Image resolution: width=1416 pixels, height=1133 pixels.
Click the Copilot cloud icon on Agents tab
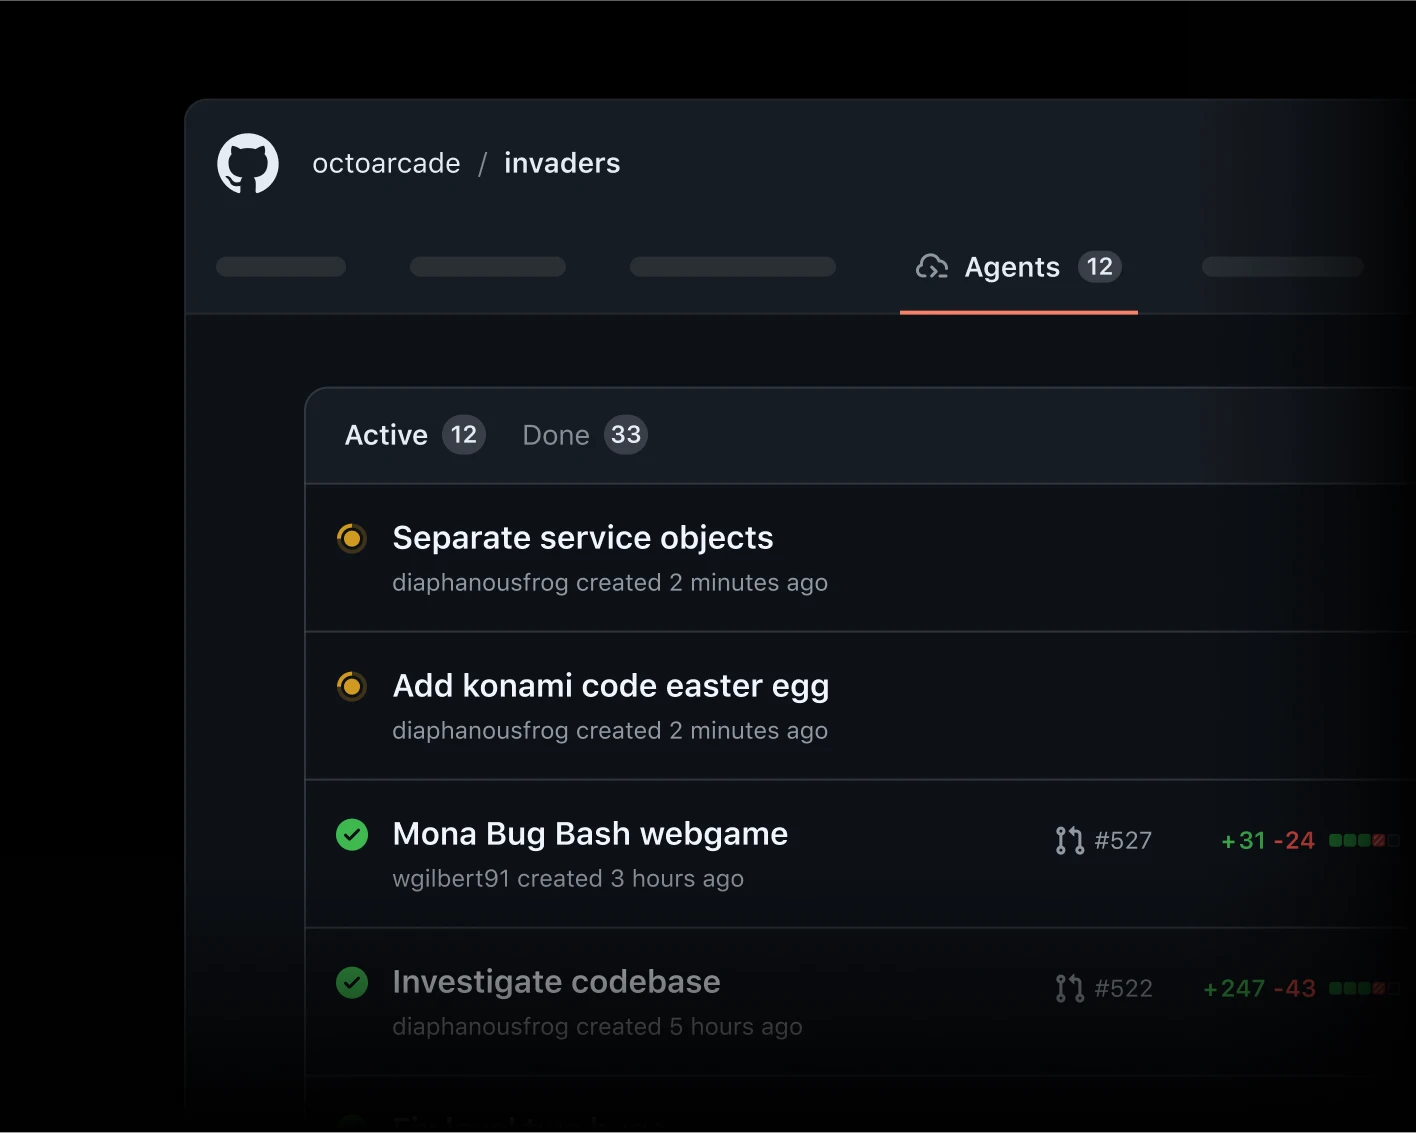pos(931,267)
